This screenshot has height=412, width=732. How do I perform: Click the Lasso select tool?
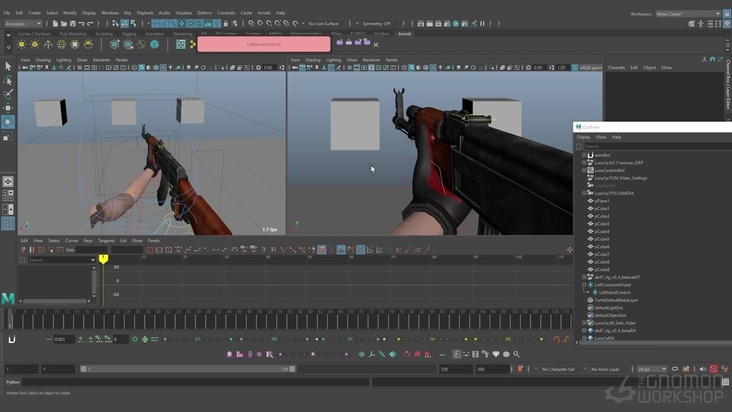(8, 80)
